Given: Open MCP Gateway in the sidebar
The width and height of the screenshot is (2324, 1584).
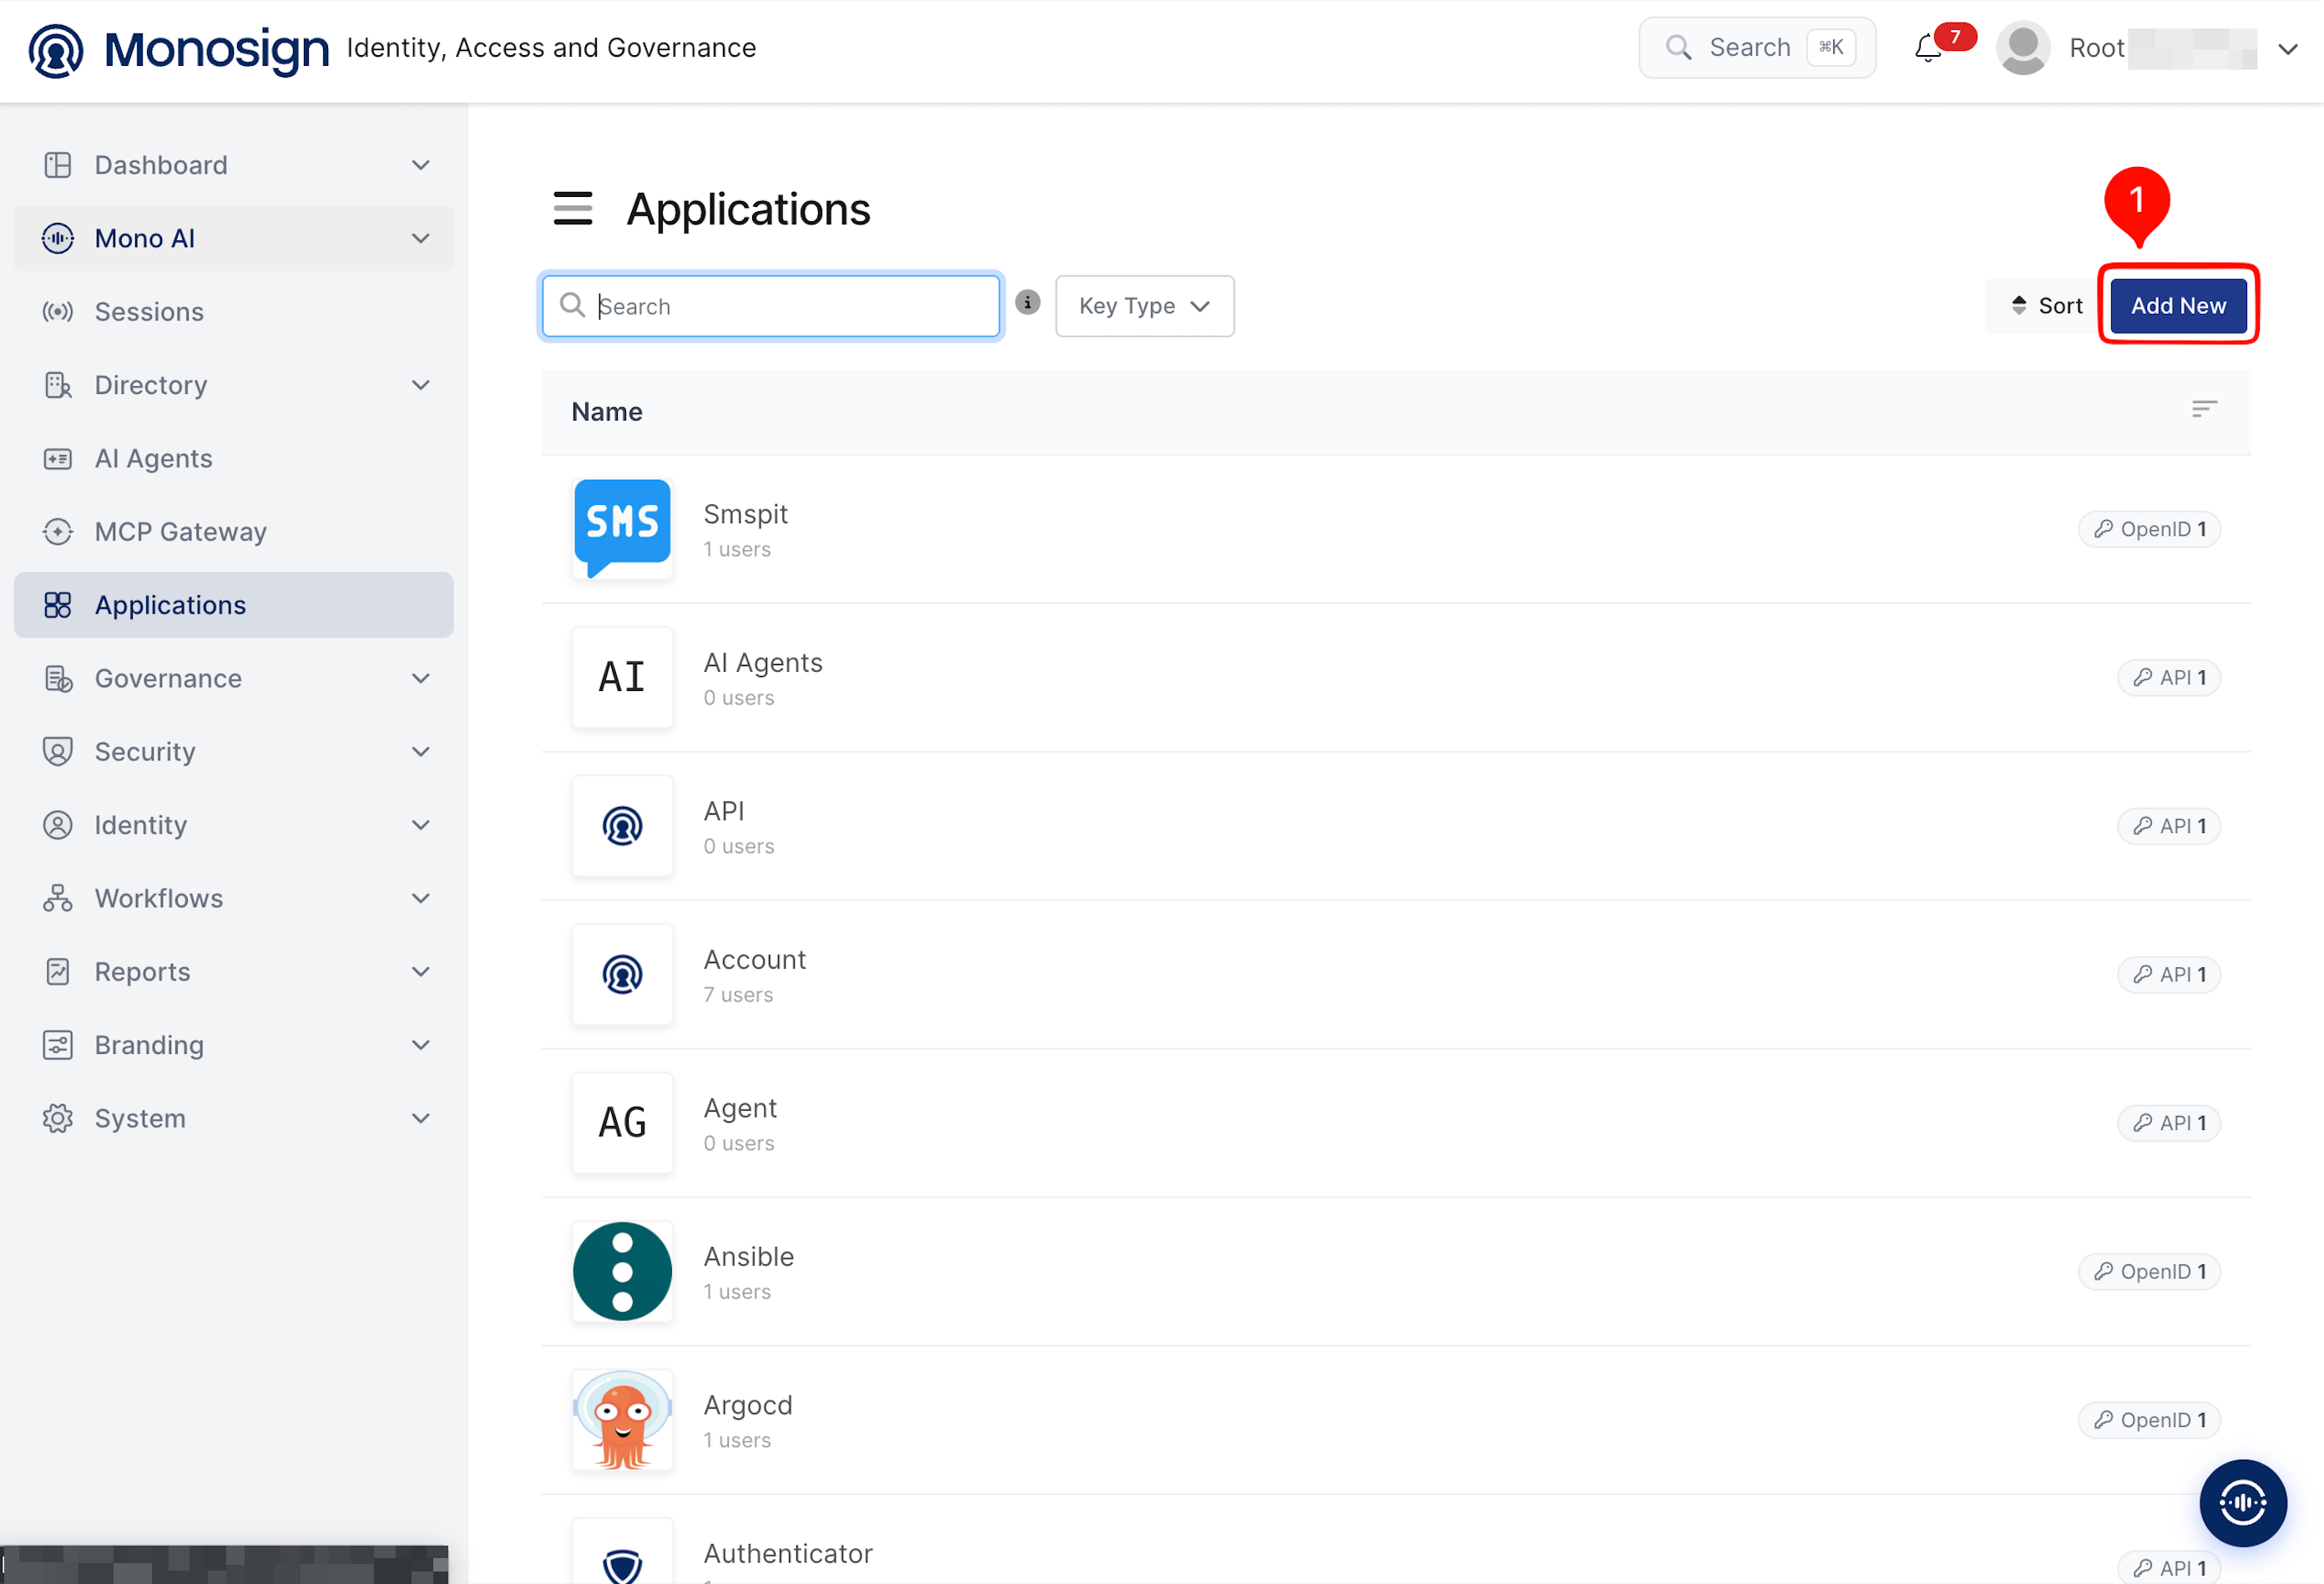Looking at the screenshot, I should pos(233,531).
